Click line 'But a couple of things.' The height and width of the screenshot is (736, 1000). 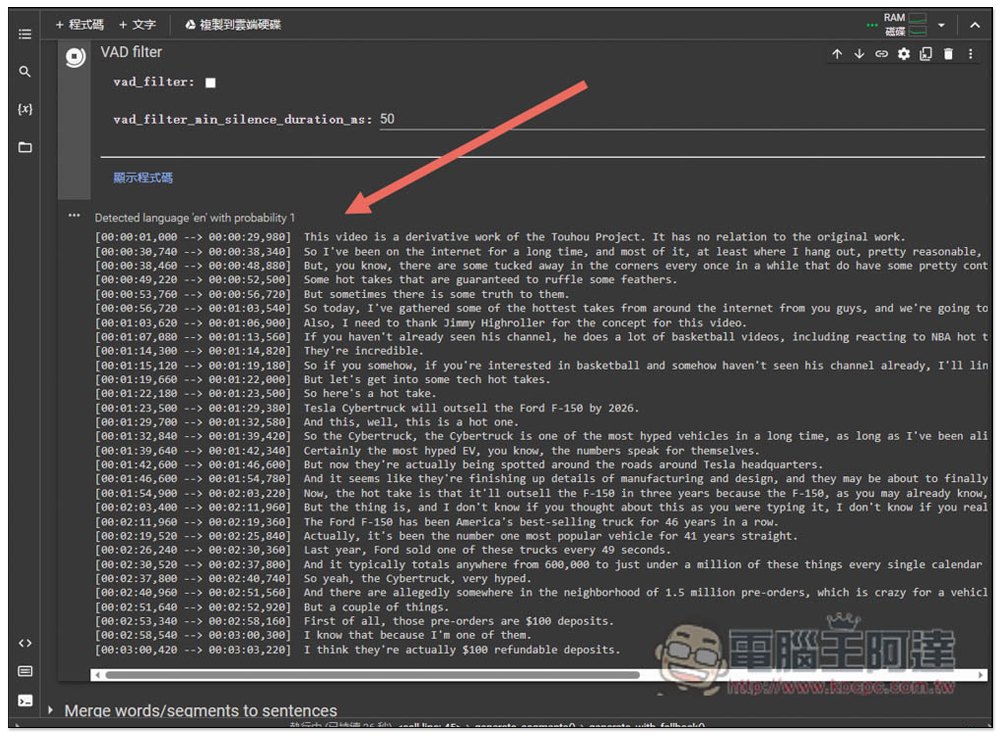pyautogui.click(x=376, y=607)
